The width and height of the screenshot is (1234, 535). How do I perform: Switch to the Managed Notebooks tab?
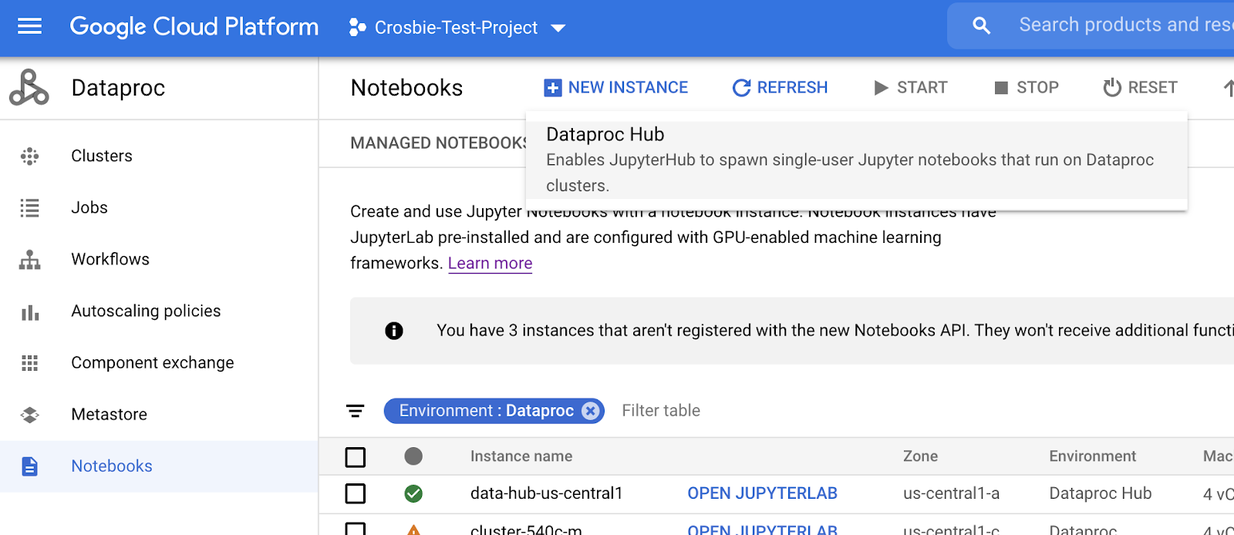click(439, 143)
